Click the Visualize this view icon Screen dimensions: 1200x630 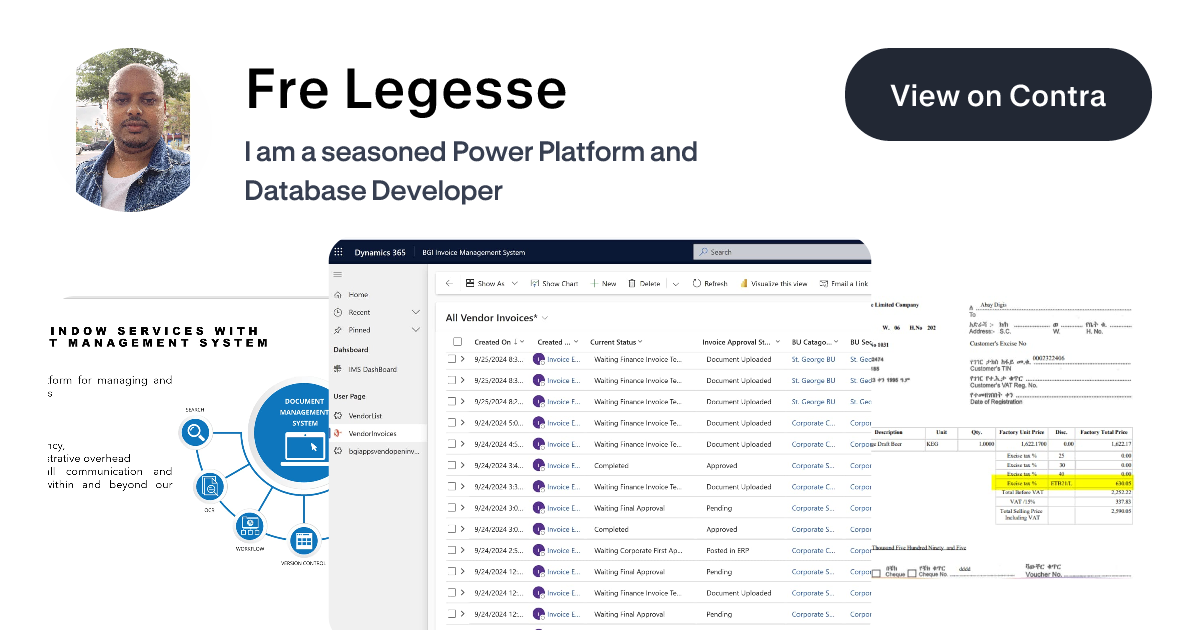[745, 284]
